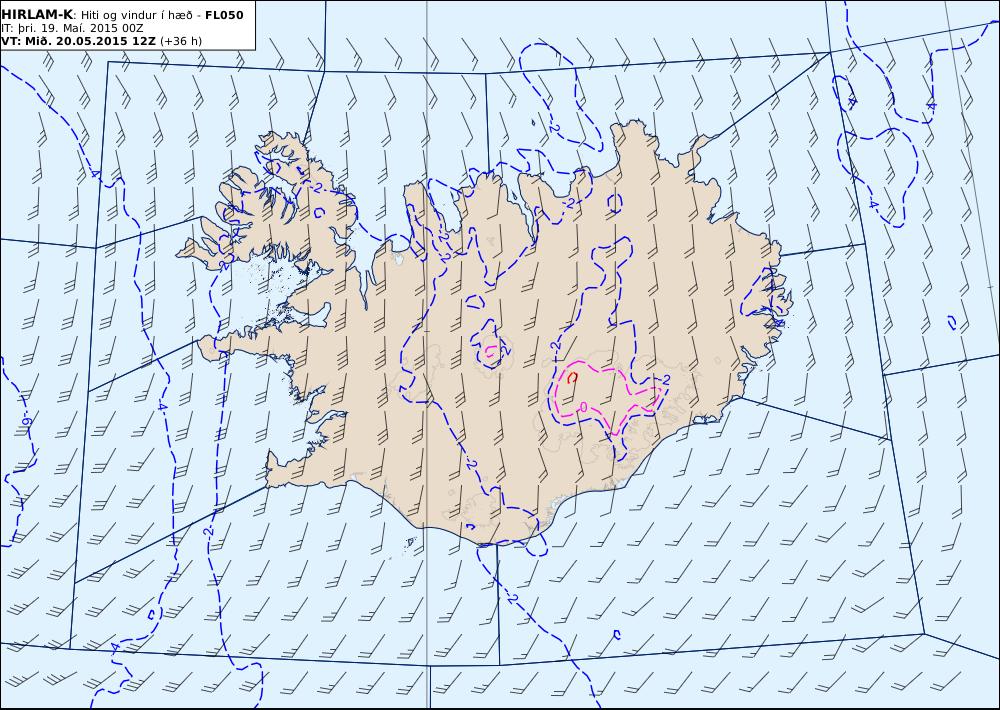1000x710 pixels.
Task: Click the 0 label on the magenta isotherm
Action: (x=584, y=407)
